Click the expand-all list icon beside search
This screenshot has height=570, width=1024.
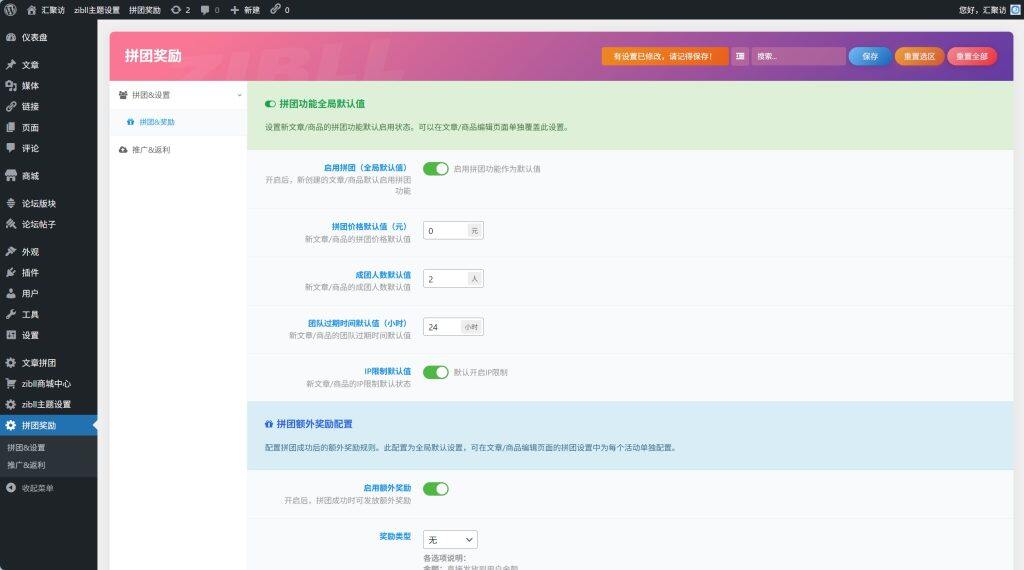[x=740, y=56]
